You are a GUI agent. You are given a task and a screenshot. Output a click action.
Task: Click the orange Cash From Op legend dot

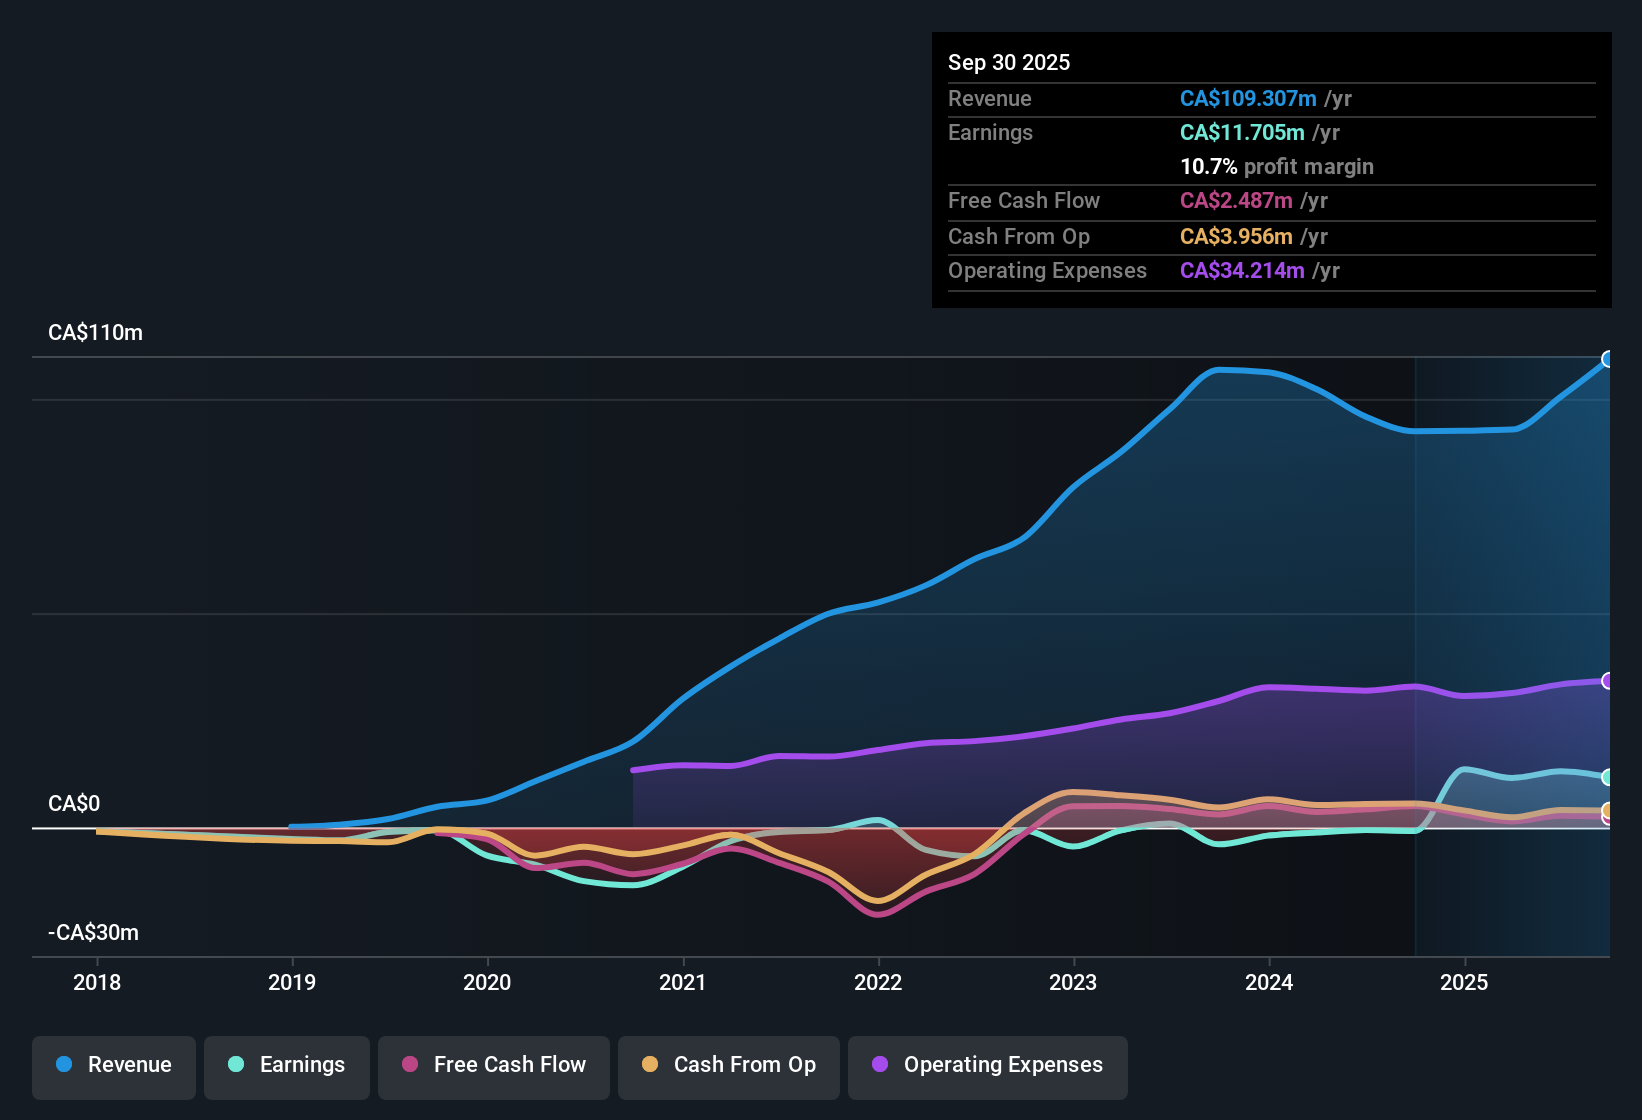point(649,1065)
